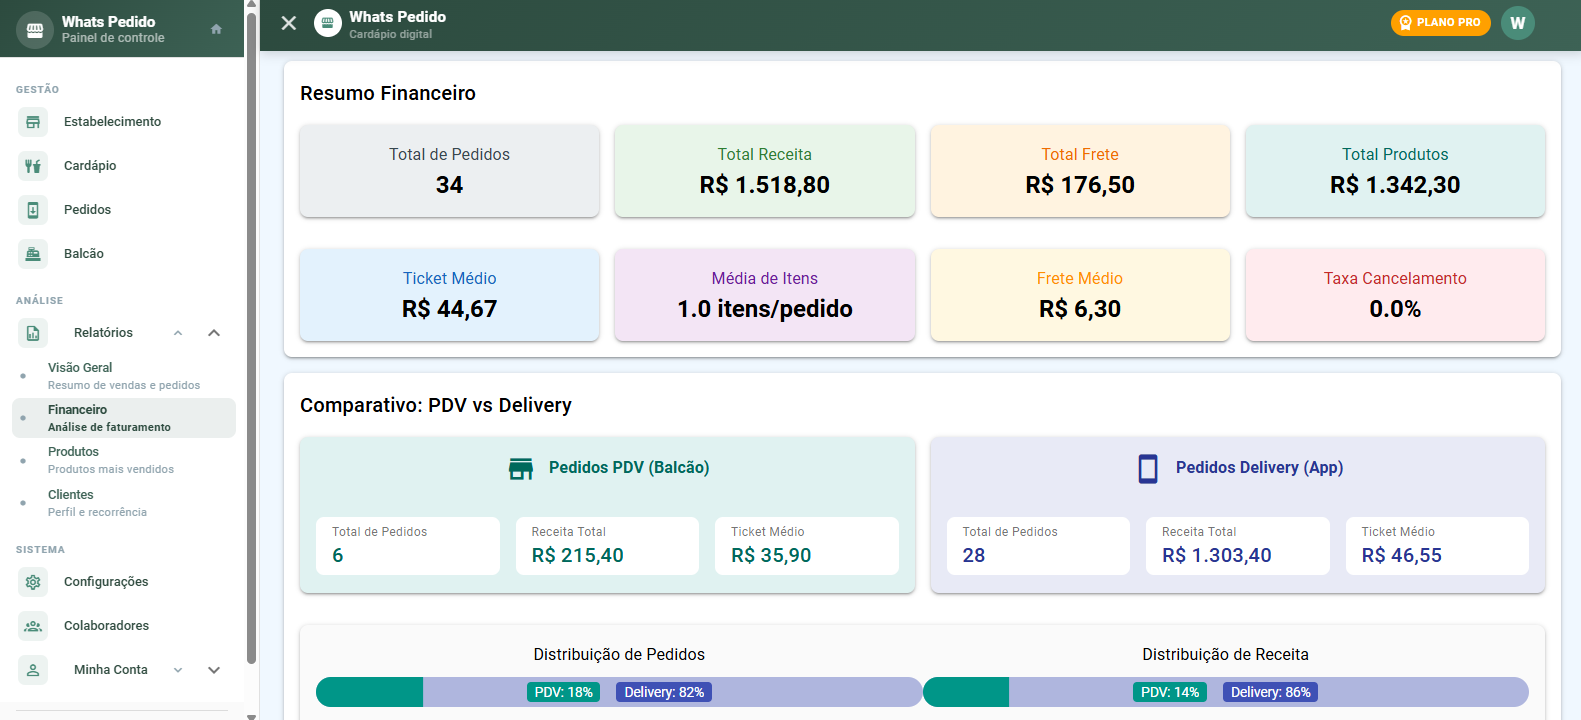Image resolution: width=1581 pixels, height=720 pixels.
Task: Close the panel with X button
Action: coord(289,23)
